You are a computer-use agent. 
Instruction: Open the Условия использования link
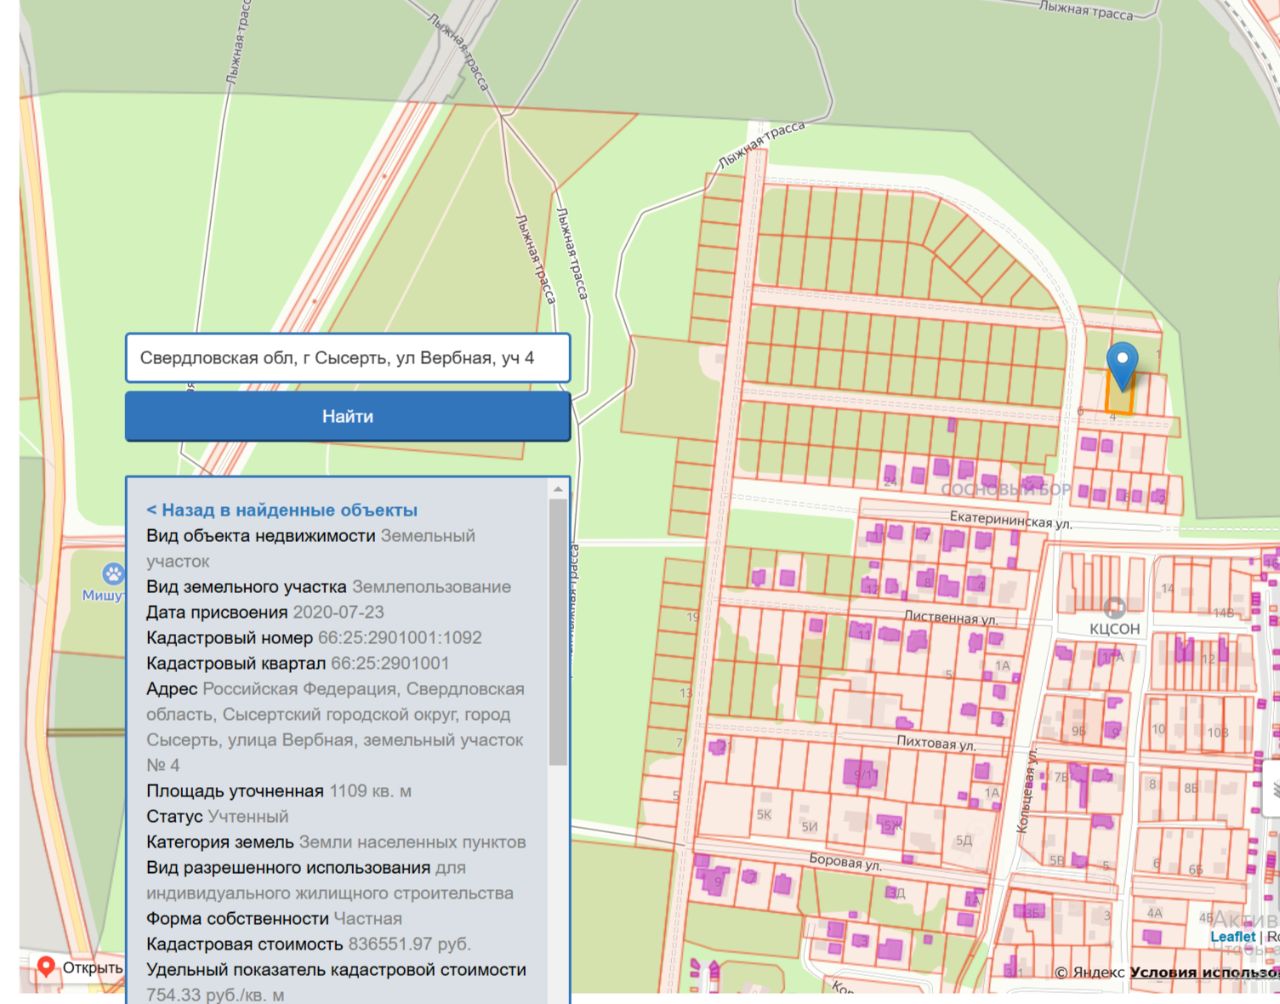pyautogui.click(x=1204, y=972)
